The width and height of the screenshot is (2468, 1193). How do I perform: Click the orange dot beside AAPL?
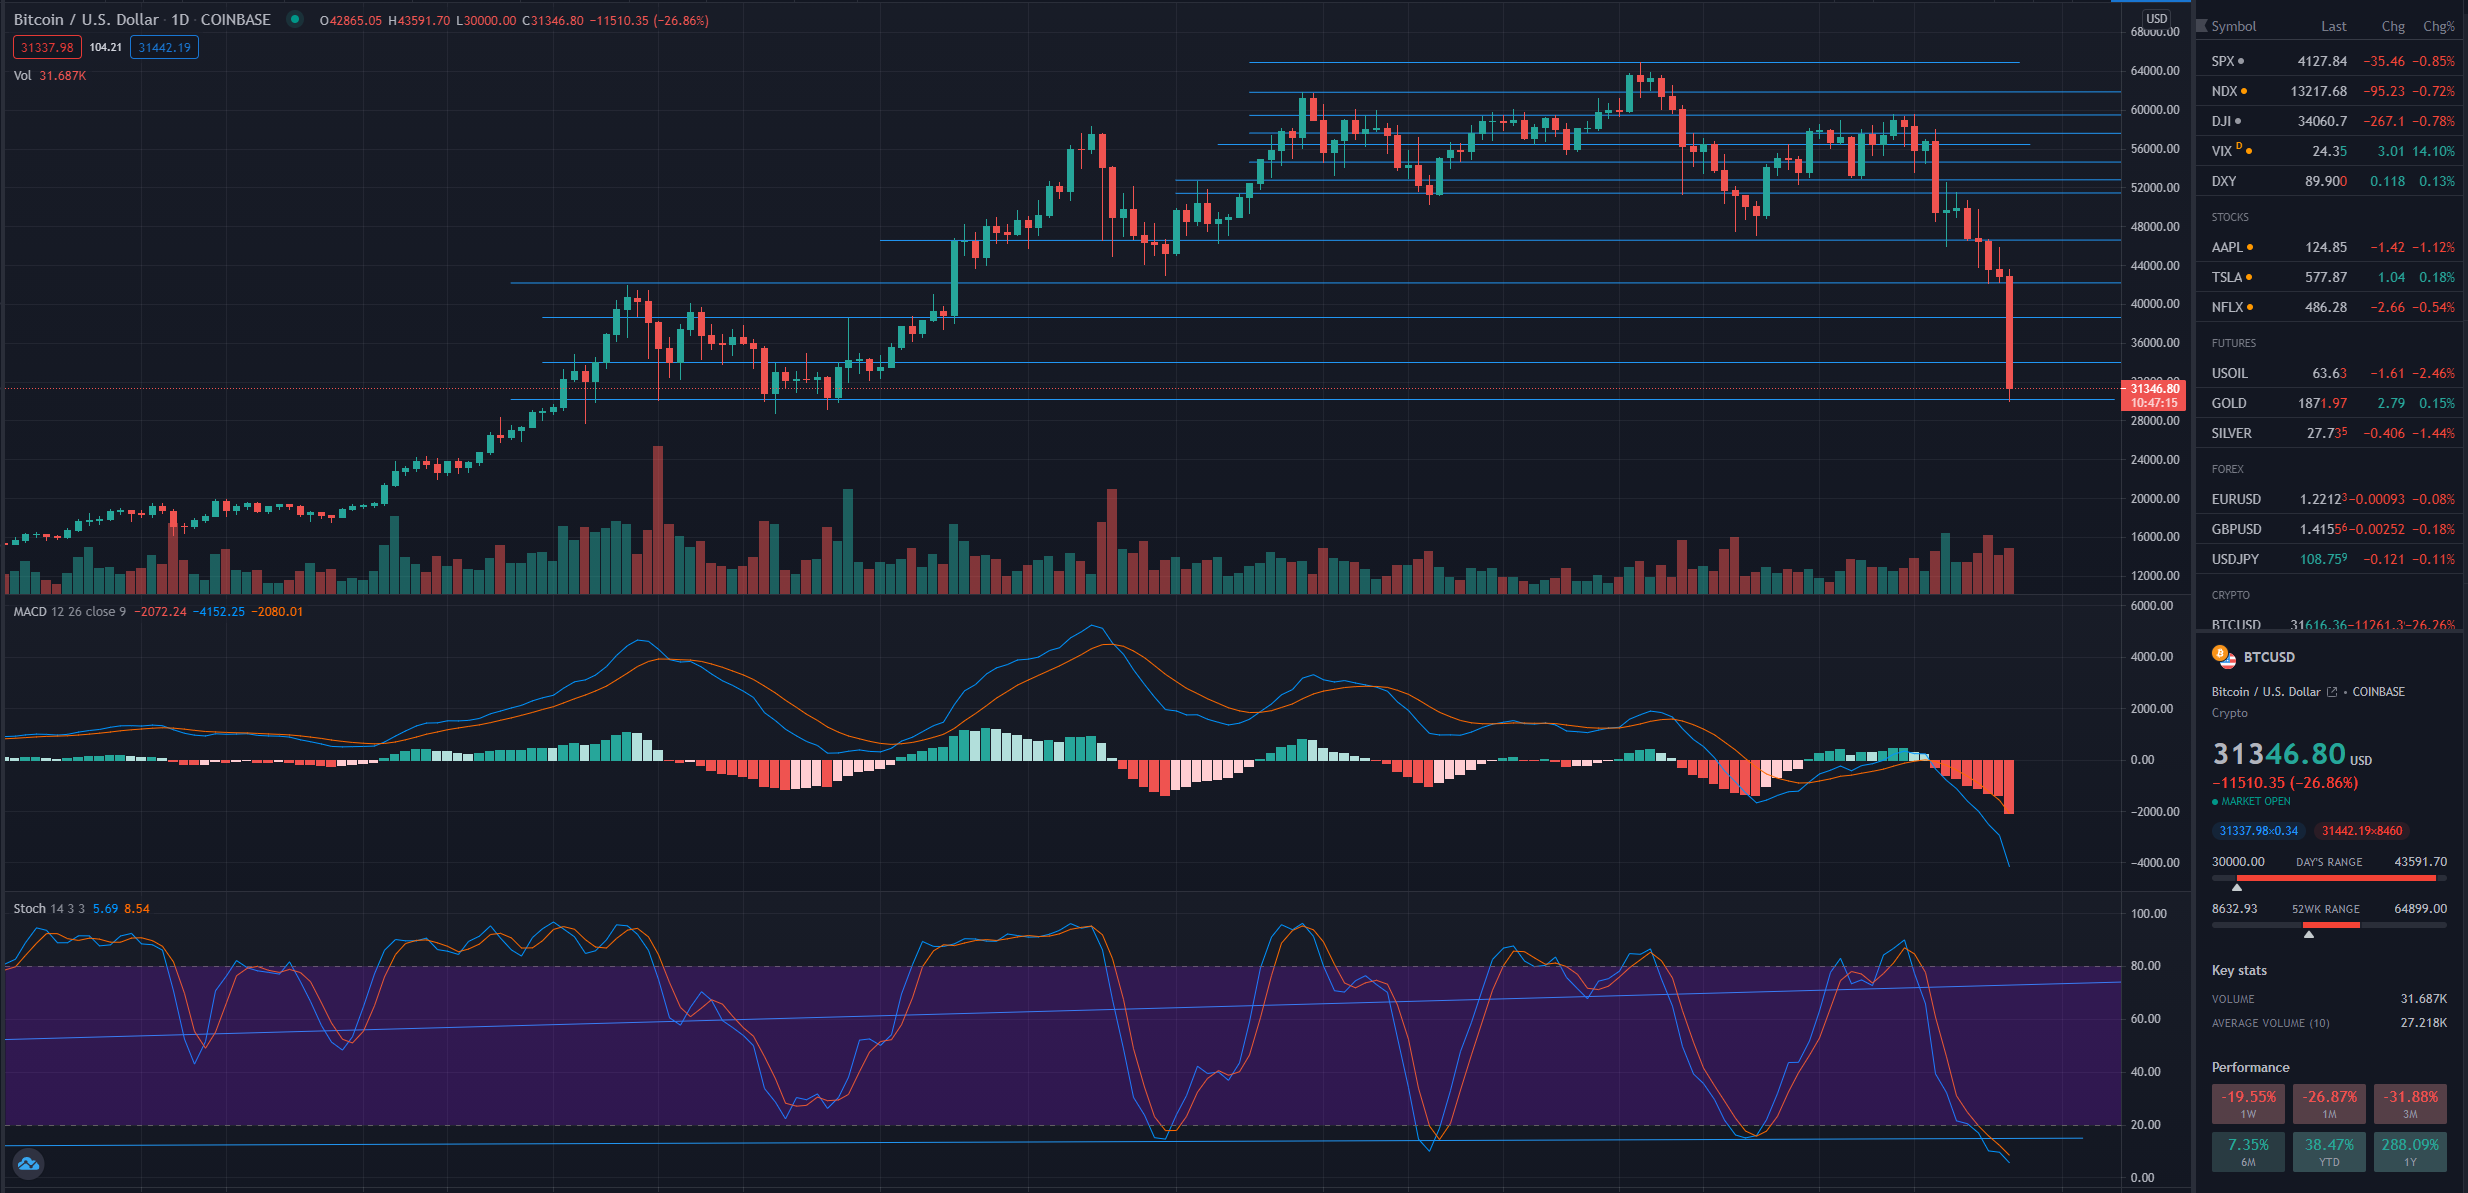point(2250,247)
